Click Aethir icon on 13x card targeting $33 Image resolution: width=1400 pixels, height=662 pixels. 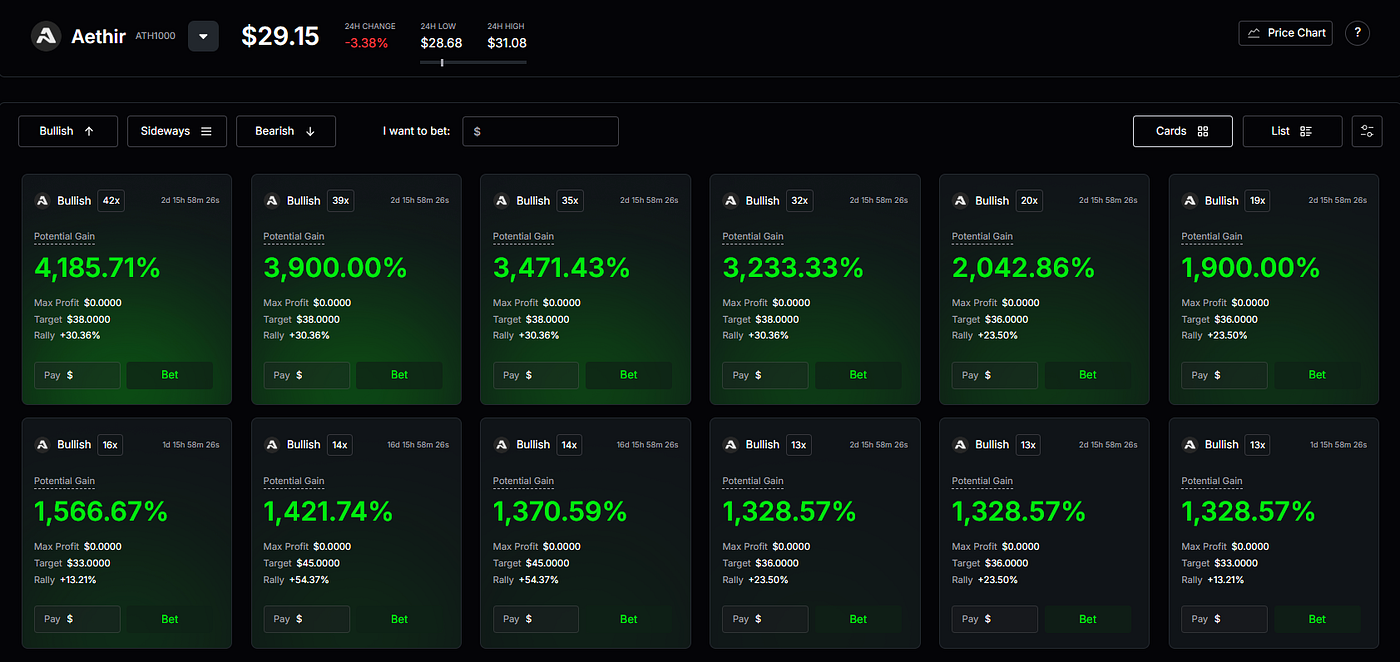1190,444
